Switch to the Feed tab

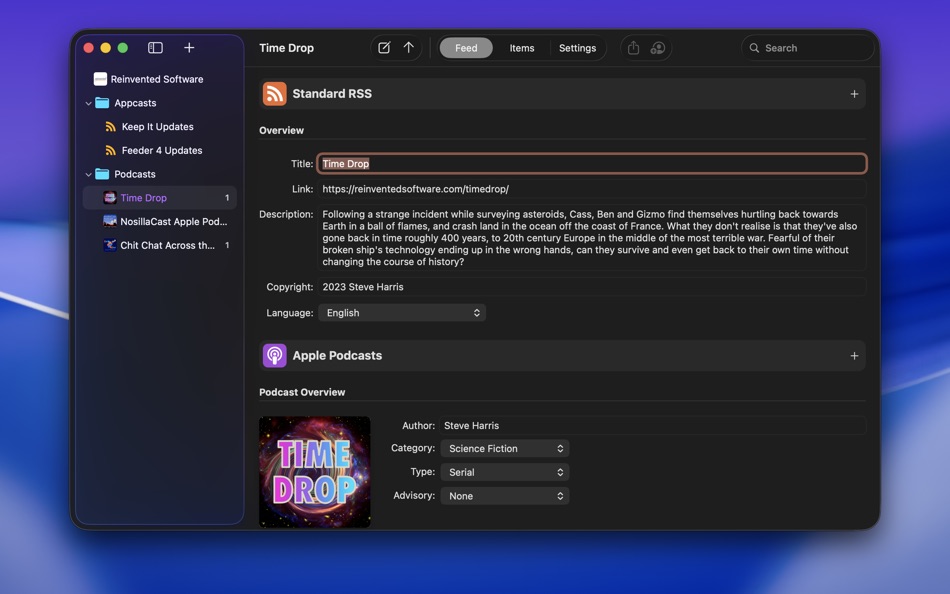point(466,48)
